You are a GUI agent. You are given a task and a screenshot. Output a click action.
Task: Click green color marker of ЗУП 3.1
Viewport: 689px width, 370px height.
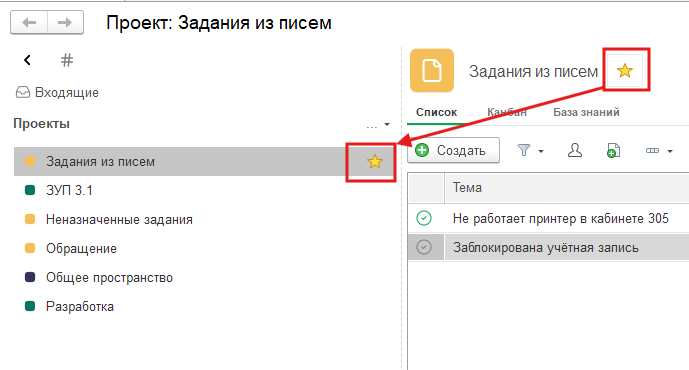(30, 190)
